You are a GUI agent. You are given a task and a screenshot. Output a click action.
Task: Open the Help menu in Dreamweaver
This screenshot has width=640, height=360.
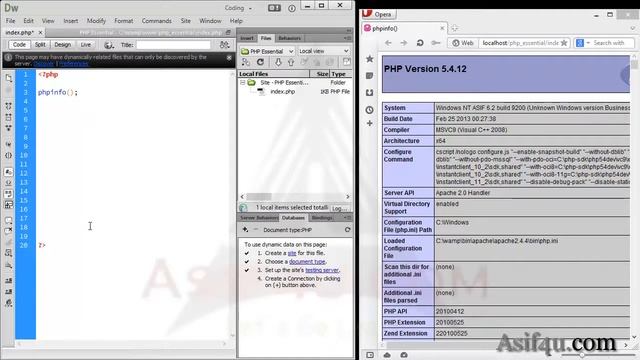tap(236, 21)
